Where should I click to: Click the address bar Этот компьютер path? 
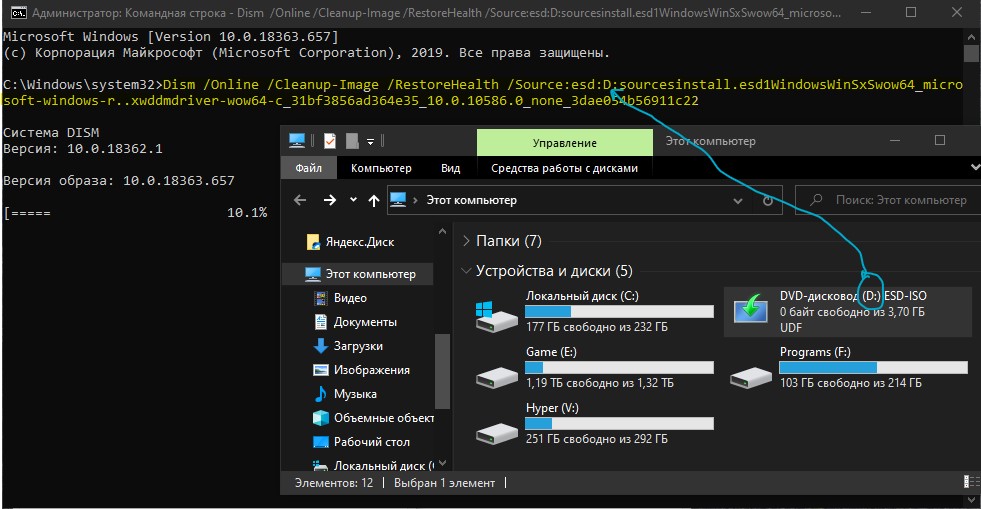tap(472, 200)
